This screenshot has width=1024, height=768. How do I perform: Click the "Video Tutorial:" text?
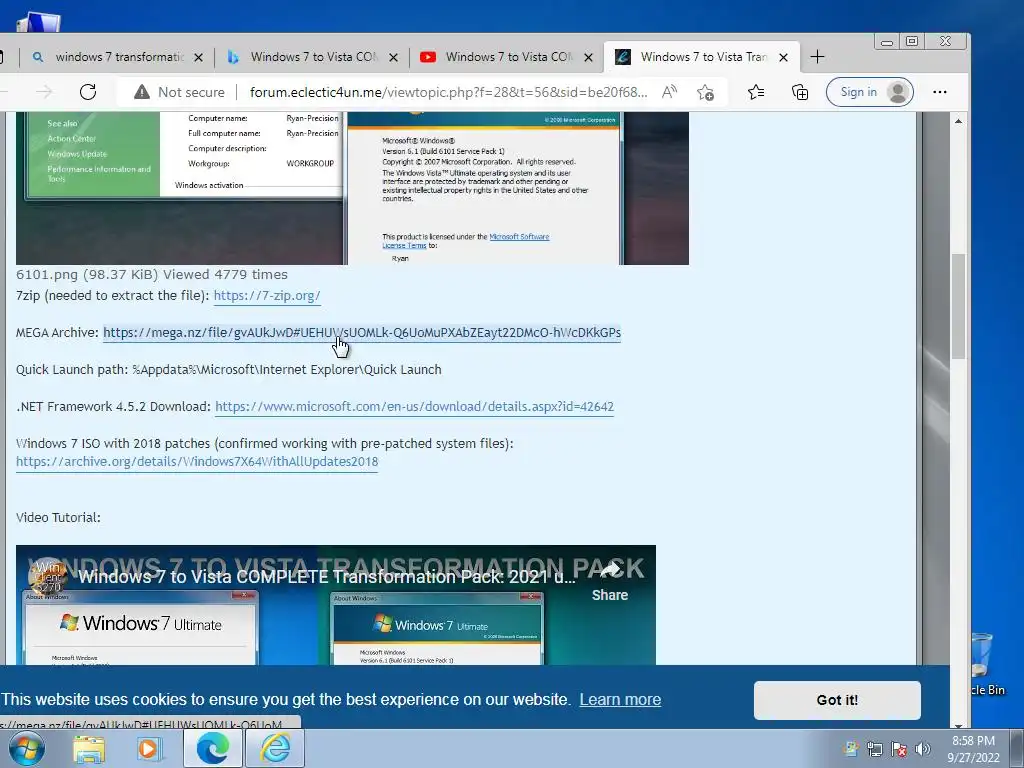pyautogui.click(x=58, y=517)
